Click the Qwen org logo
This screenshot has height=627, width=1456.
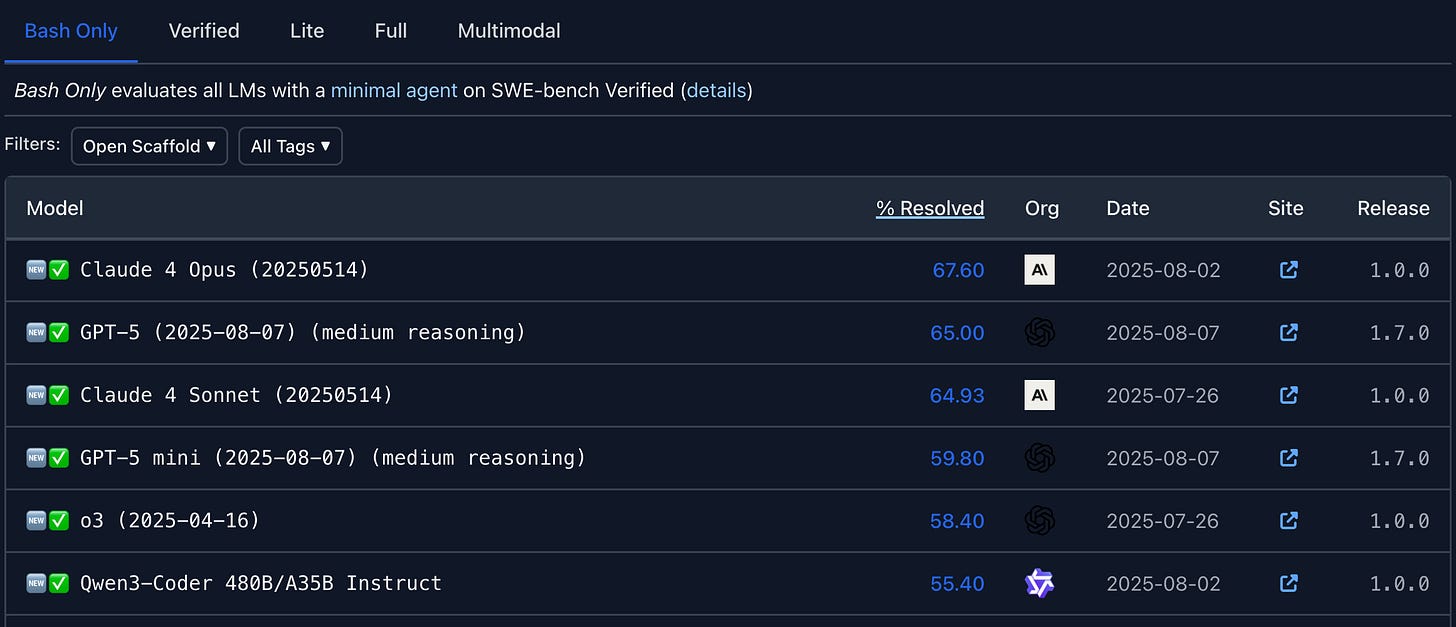(x=1040, y=583)
